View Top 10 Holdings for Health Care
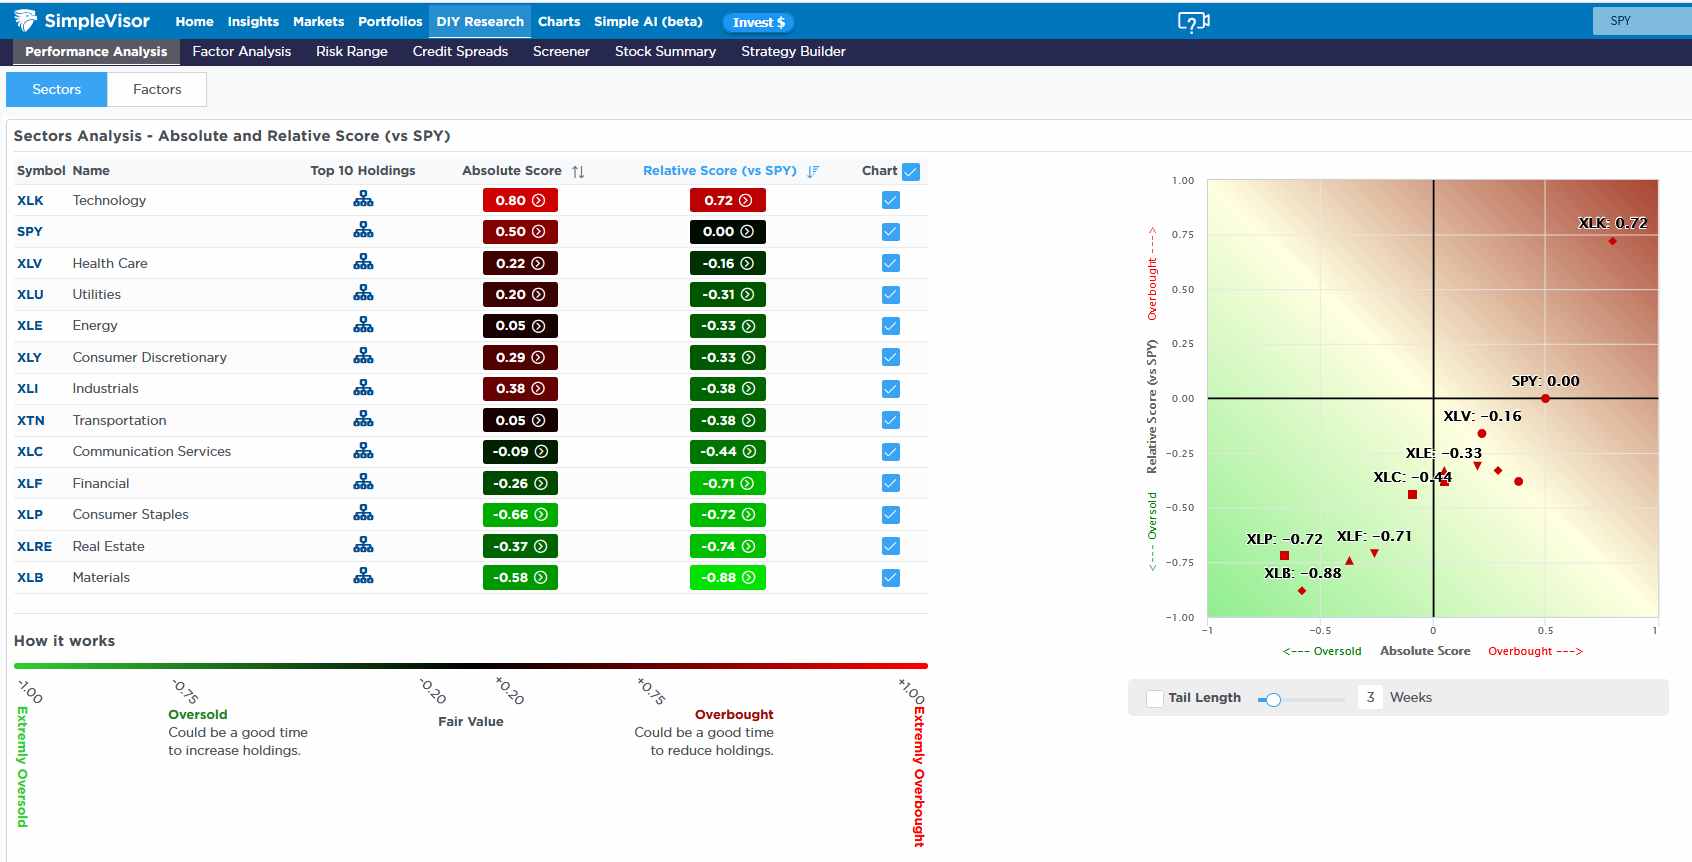Viewport: 1692px width, 862px height. coord(363,263)
